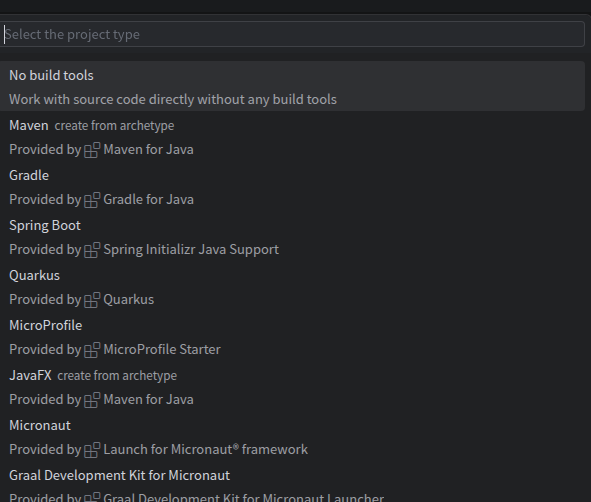Click the extension icon before Spring Initializr Java Support

pyautogui.click(x=92, y=250)
